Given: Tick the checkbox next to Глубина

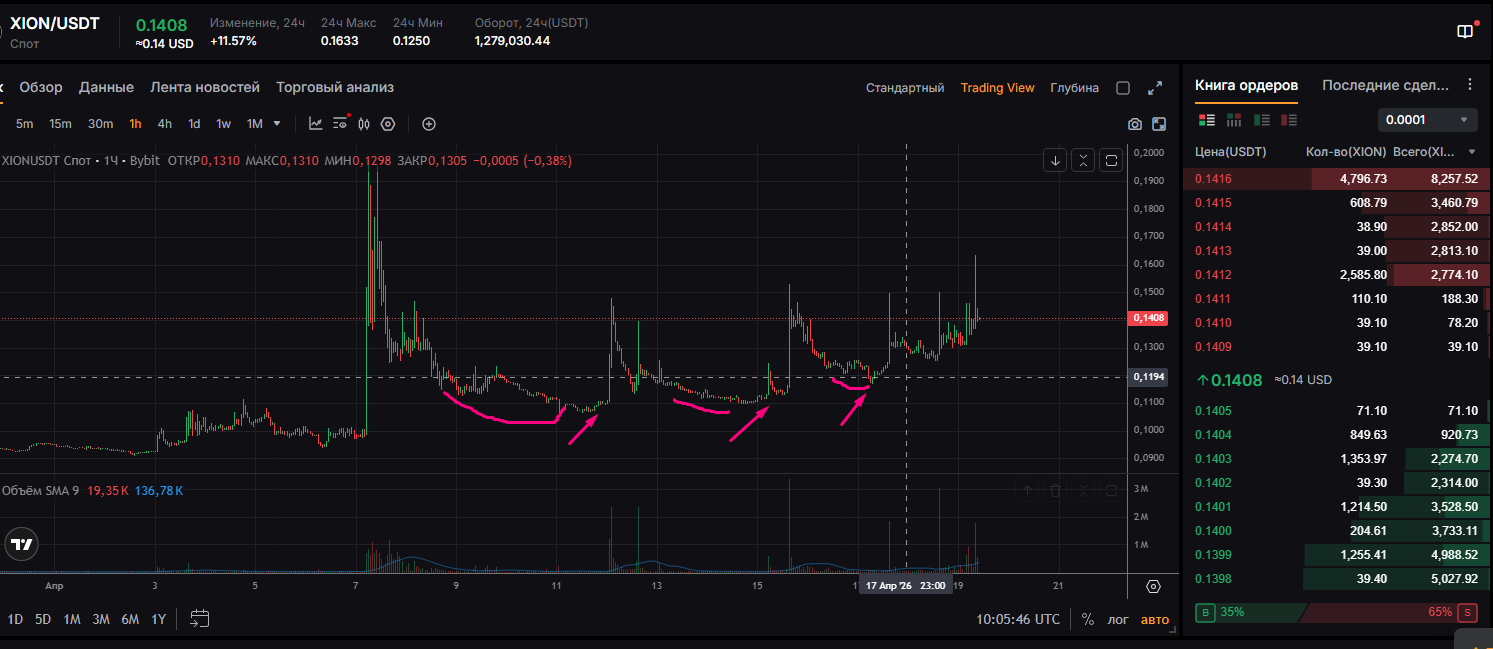Looking at the screenshot, I should click(x=1123, y=88).
